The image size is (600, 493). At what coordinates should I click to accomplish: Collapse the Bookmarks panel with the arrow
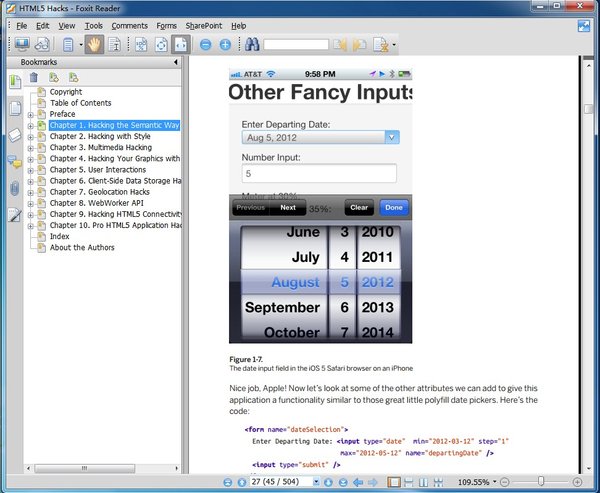click(176, 62)
